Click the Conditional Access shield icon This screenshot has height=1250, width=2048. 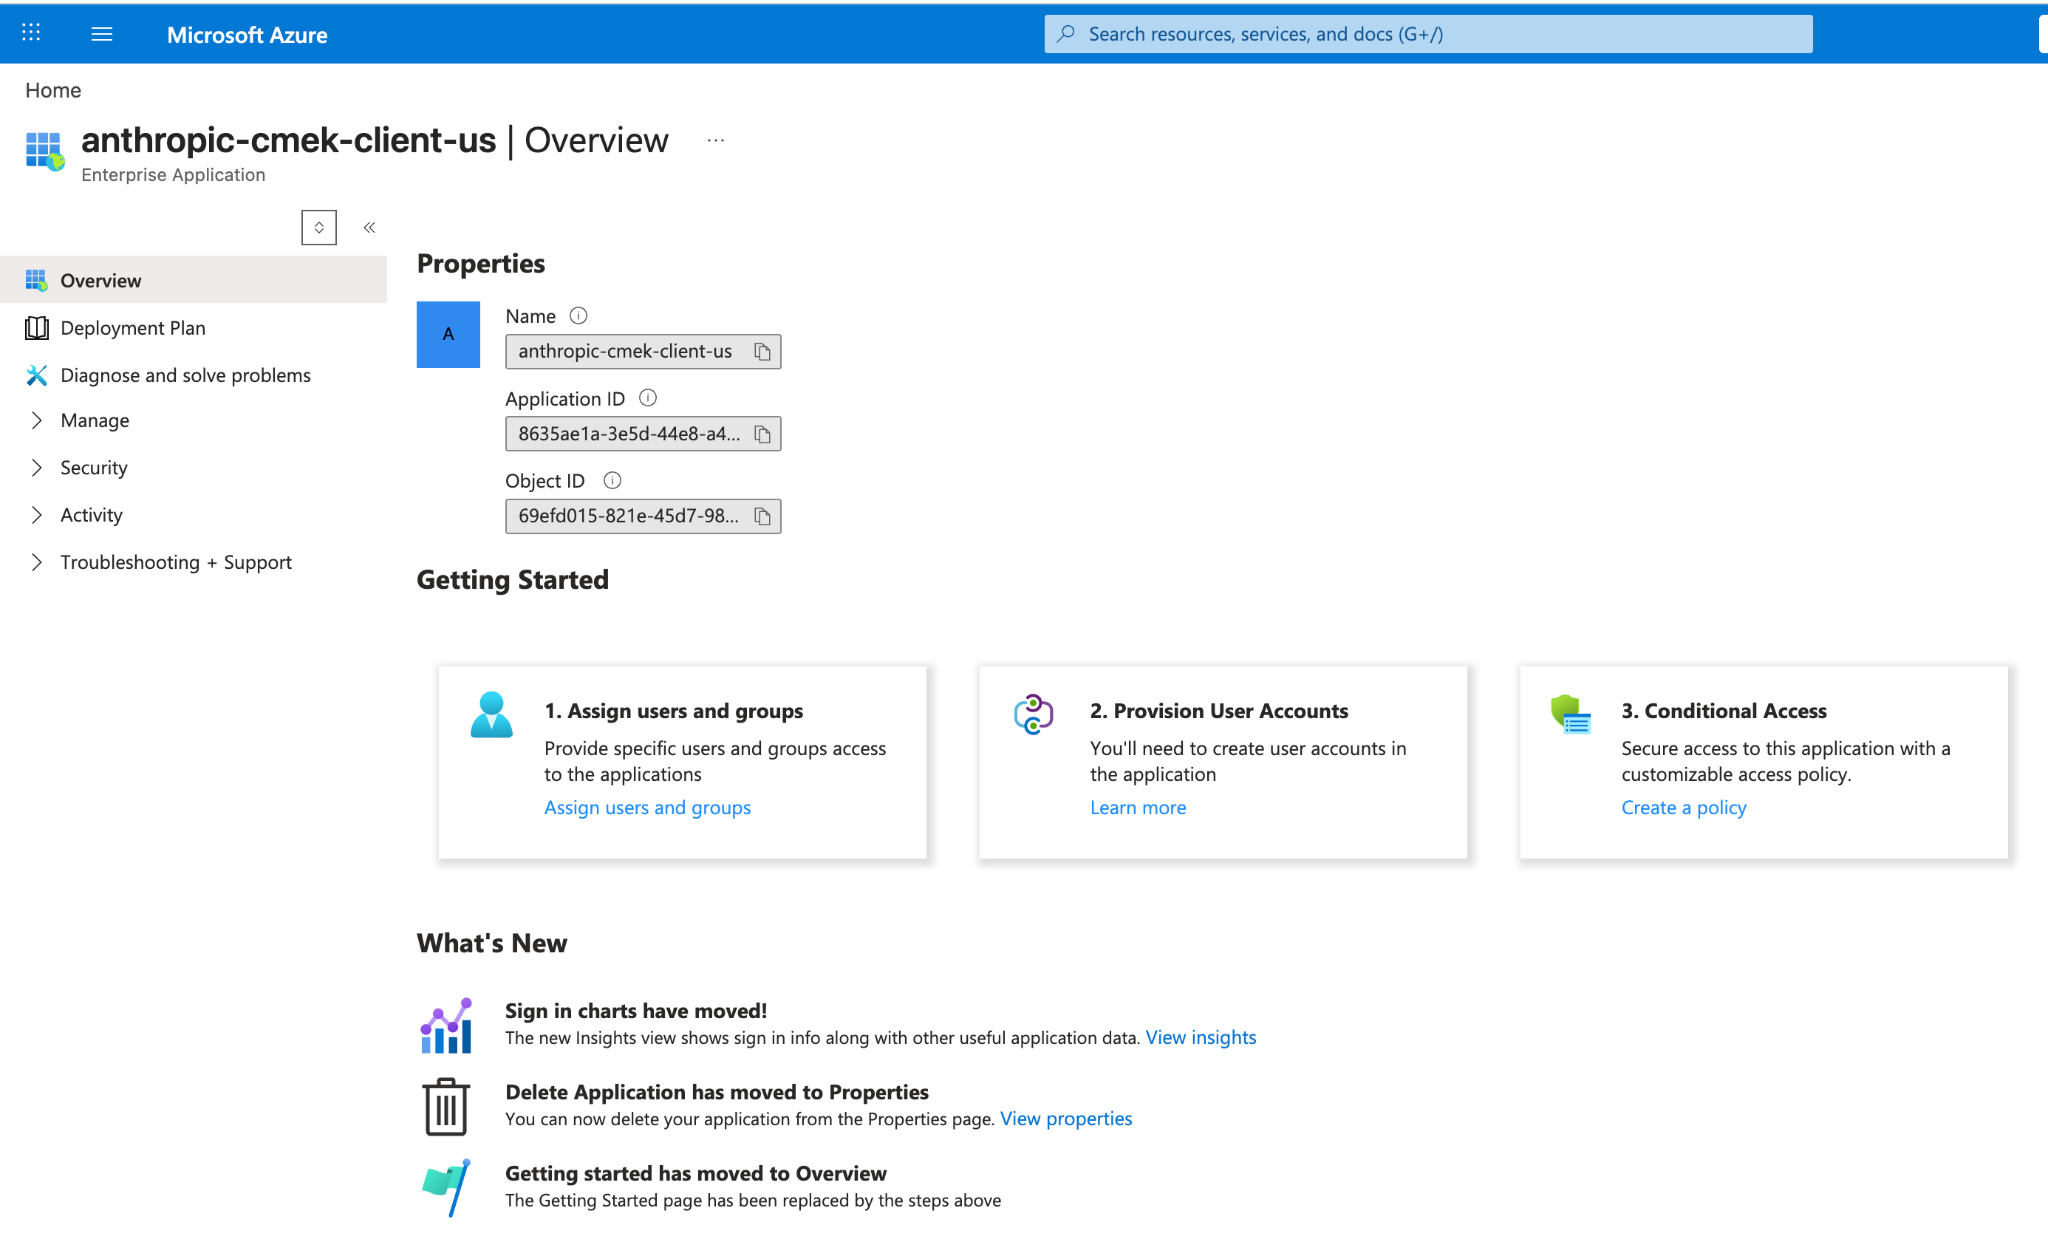coord(1571,714)
